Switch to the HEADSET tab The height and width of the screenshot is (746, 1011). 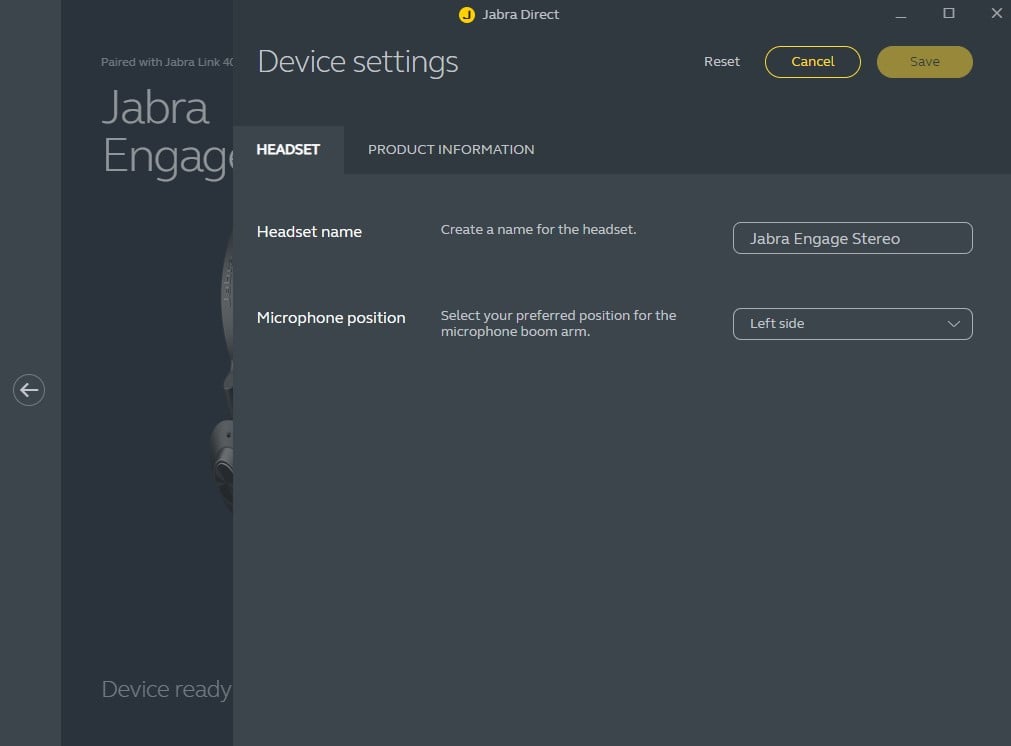(x=288, y=150)
